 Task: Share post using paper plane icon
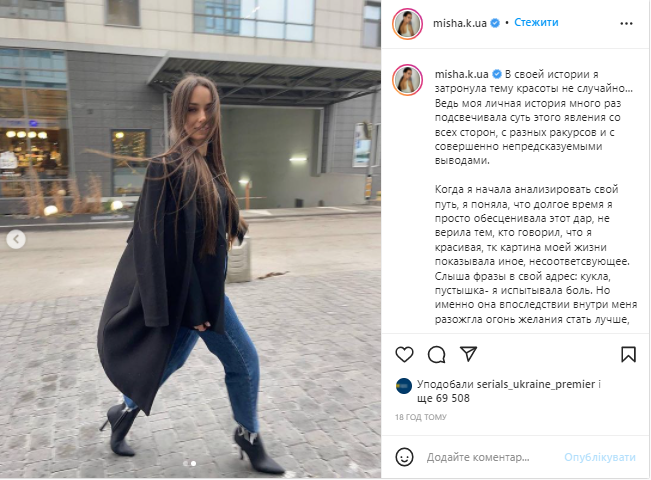click(468, 354)
